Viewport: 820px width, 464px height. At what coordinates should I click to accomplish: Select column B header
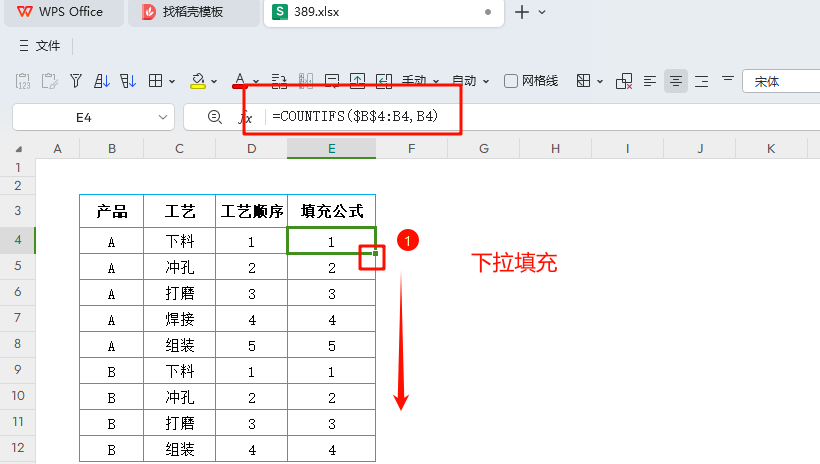[x=111, y=149]
